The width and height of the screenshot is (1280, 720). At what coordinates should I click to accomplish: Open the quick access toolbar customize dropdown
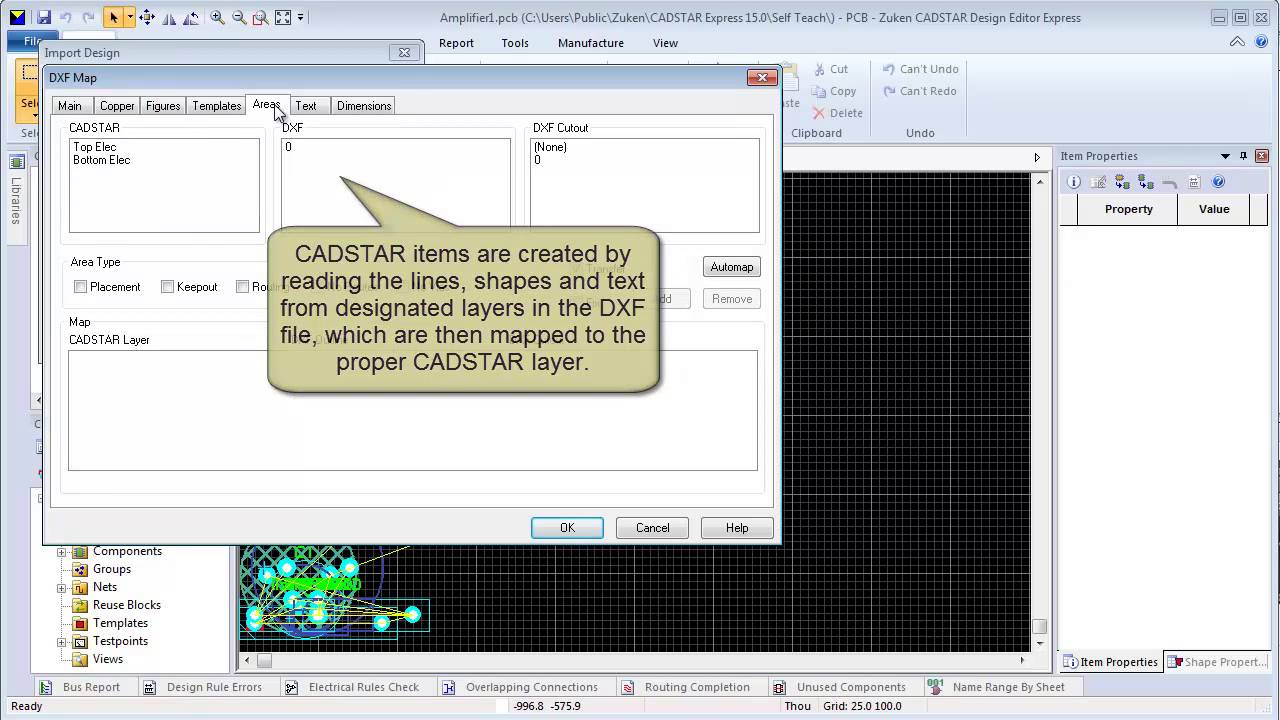[301, 17]
